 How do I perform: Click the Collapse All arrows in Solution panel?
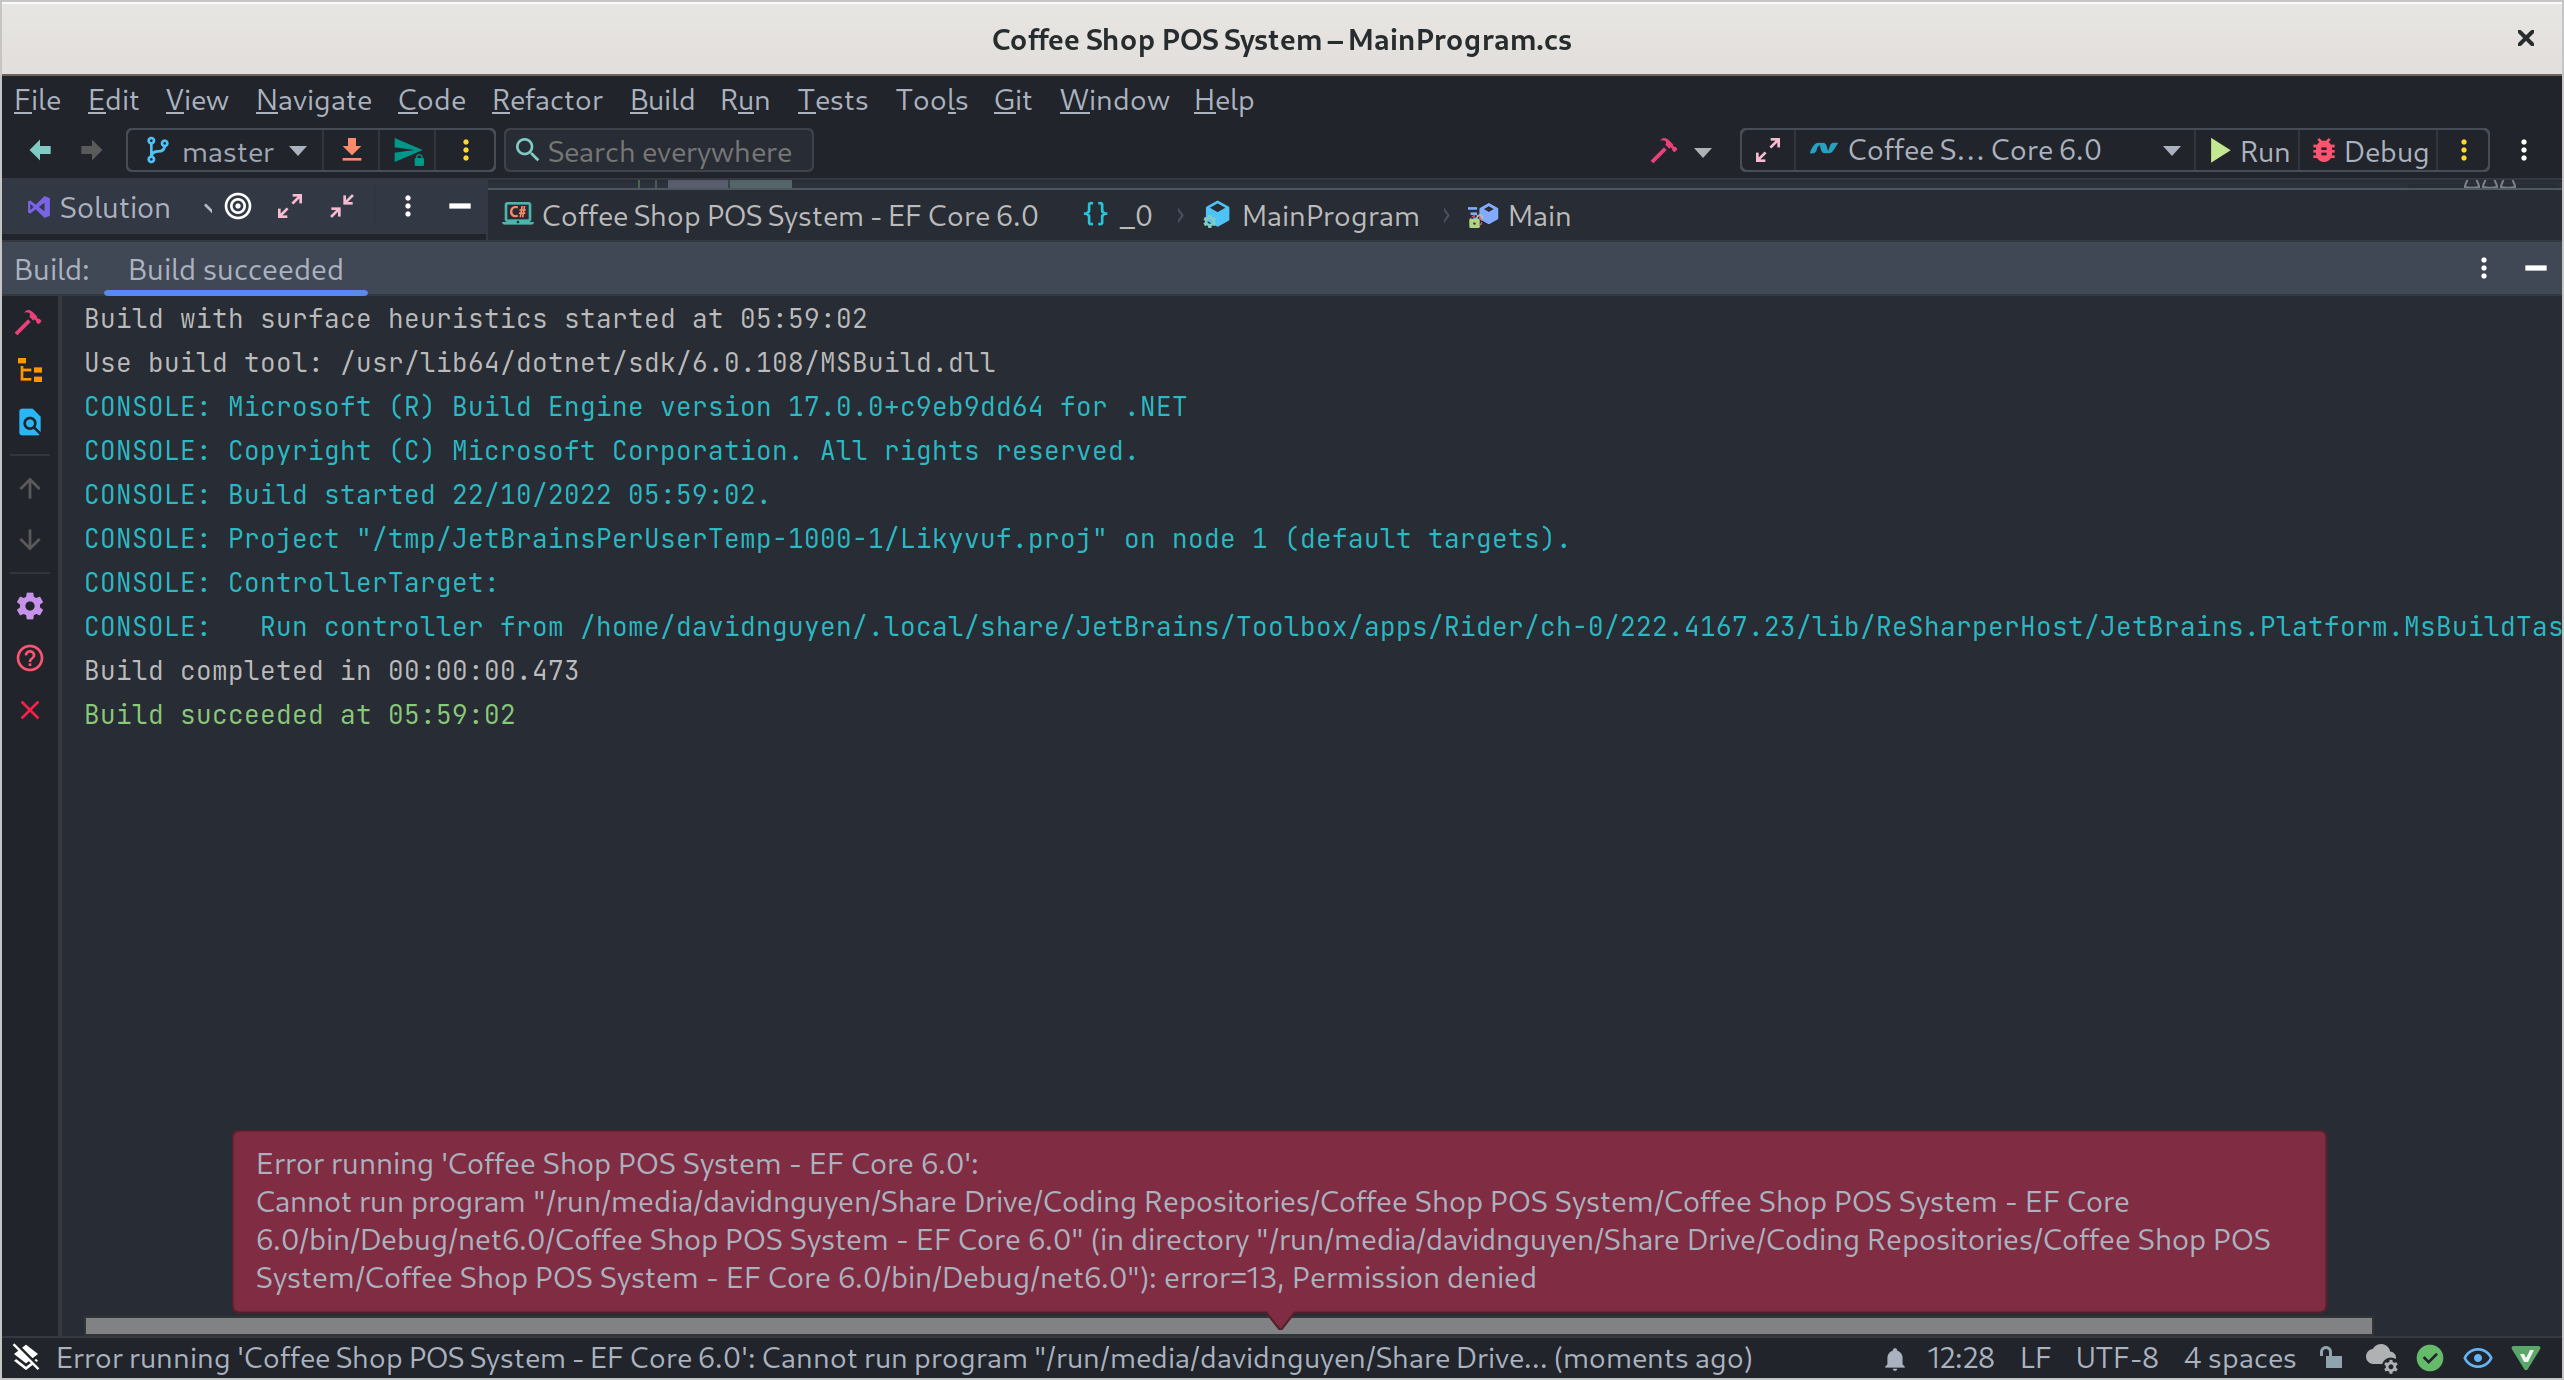pyautogui.click(x=342, y=207)
